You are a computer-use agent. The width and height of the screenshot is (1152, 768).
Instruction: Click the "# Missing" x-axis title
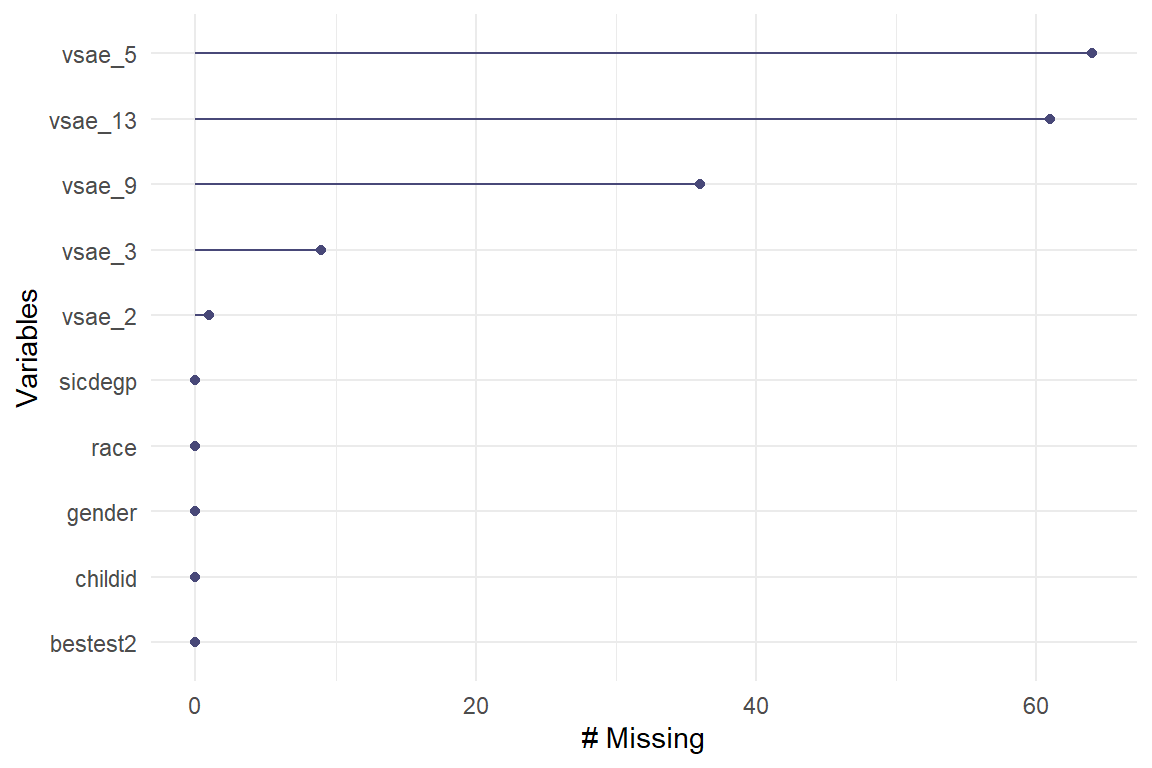coord(643,740)
